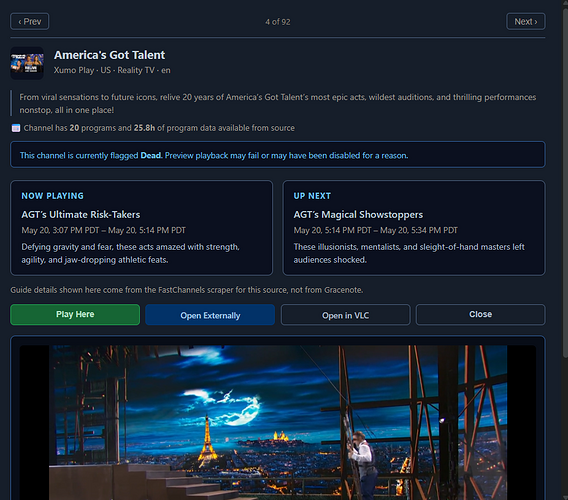568x500 pixels.
Task: Start preview with Play Here button
Action: point(75,314)
